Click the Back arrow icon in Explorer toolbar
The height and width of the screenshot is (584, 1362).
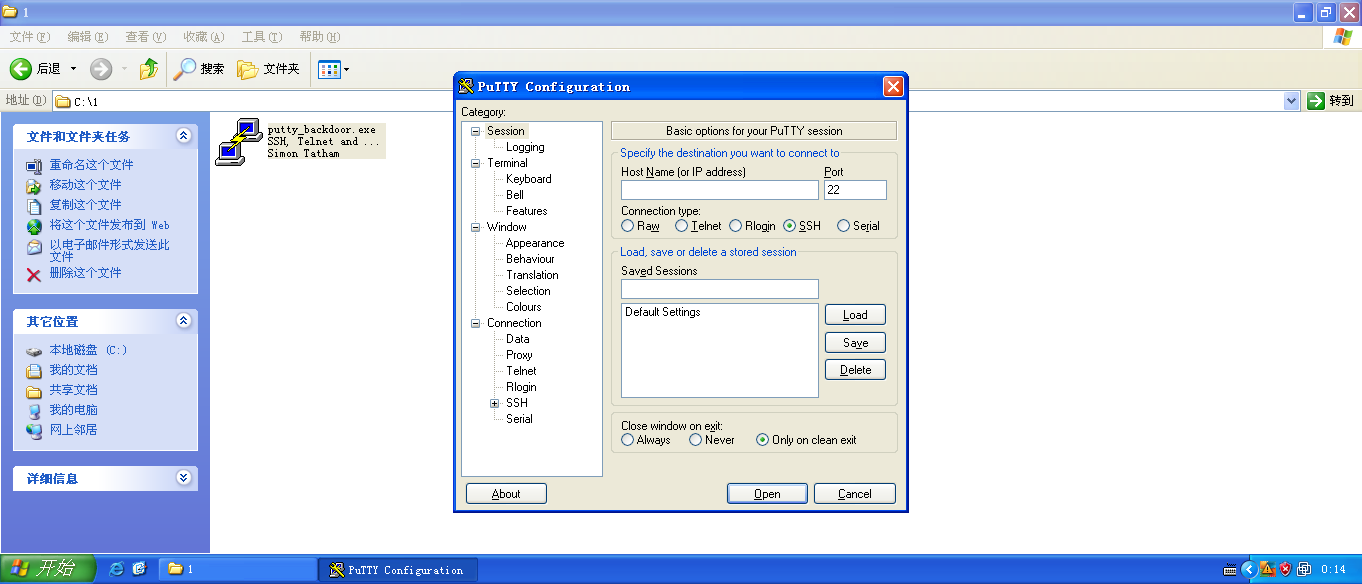[21, 69]
